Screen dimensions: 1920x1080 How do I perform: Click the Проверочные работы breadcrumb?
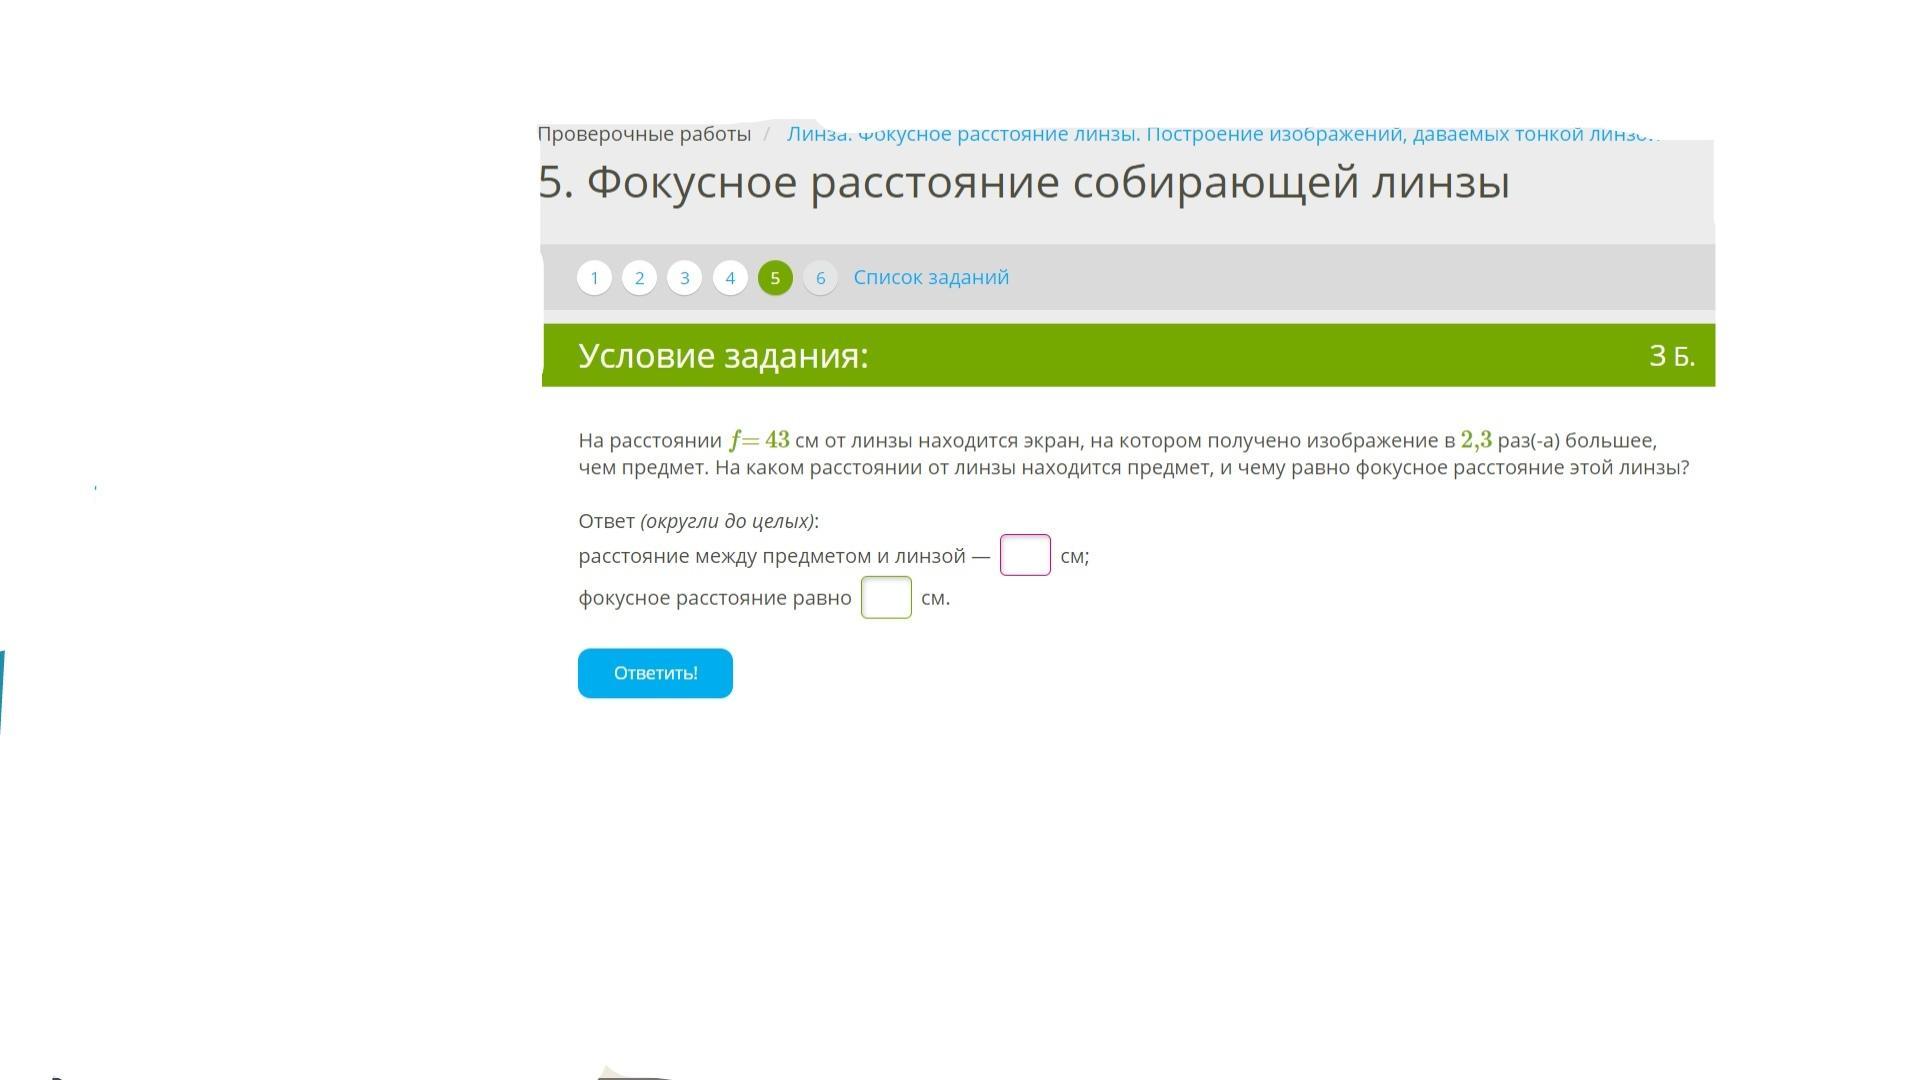[644, 134]
